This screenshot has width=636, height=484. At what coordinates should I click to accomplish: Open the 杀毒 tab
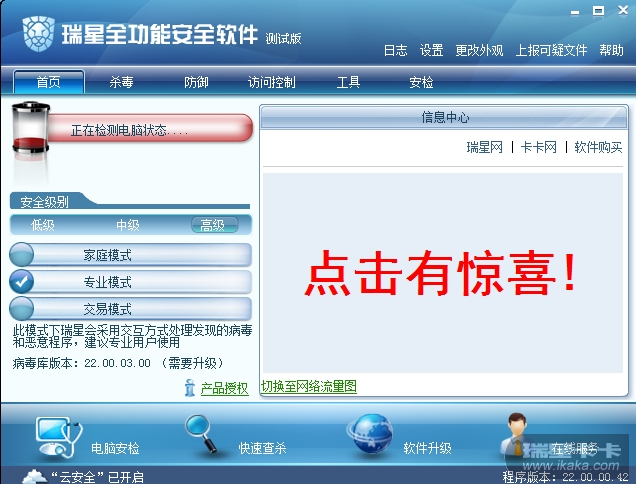pyautogui.click(x=121, y=82)
